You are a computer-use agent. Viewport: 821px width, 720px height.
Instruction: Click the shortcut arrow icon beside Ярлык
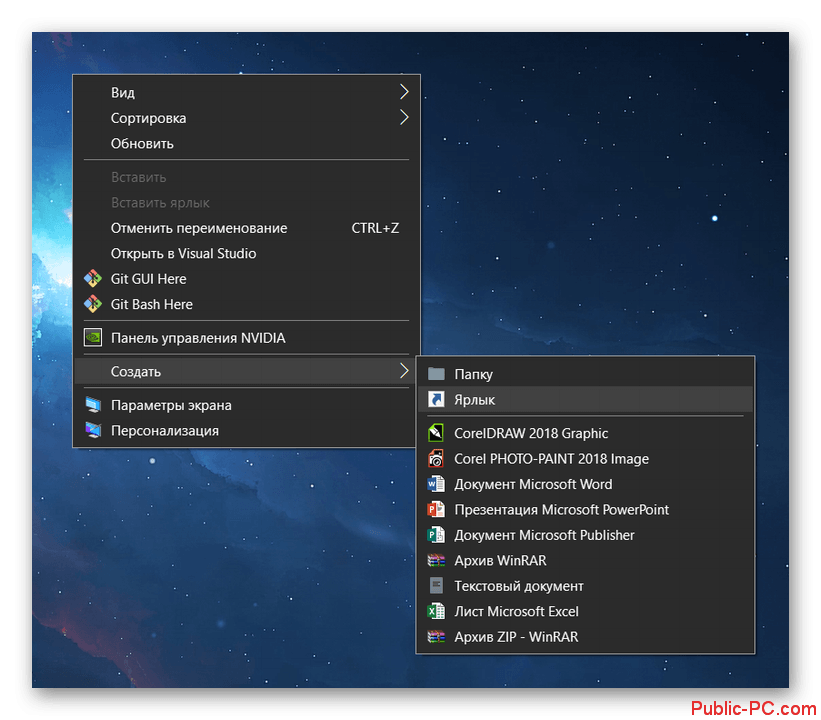(x=436, y=400)
